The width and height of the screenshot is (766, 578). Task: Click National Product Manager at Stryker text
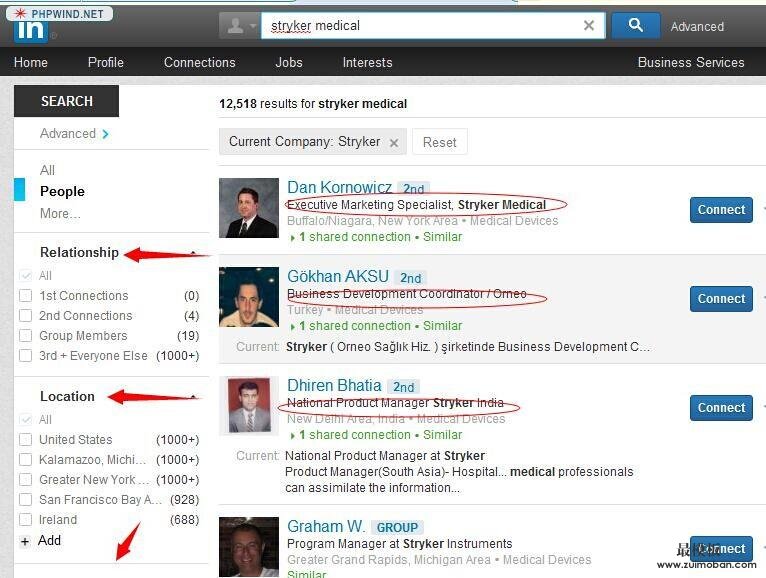[385, 456]
